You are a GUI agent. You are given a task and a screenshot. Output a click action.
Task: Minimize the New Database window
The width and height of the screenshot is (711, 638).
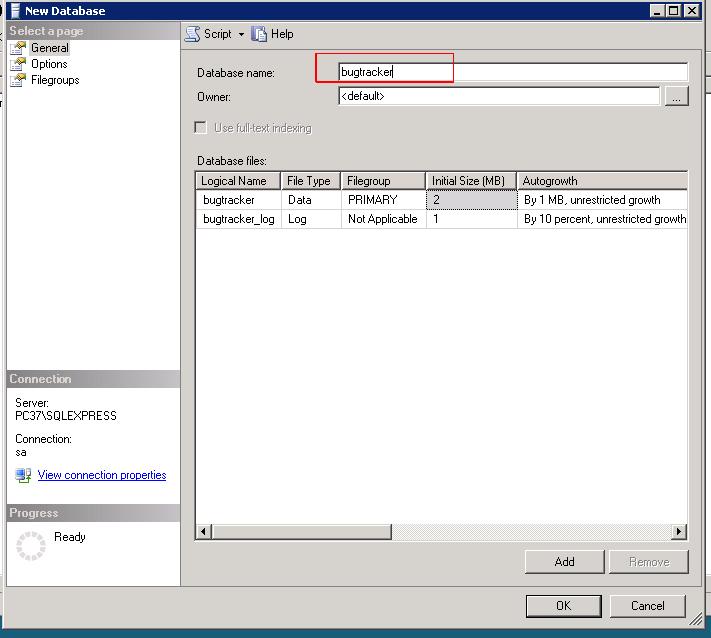(x=657, y=10)
